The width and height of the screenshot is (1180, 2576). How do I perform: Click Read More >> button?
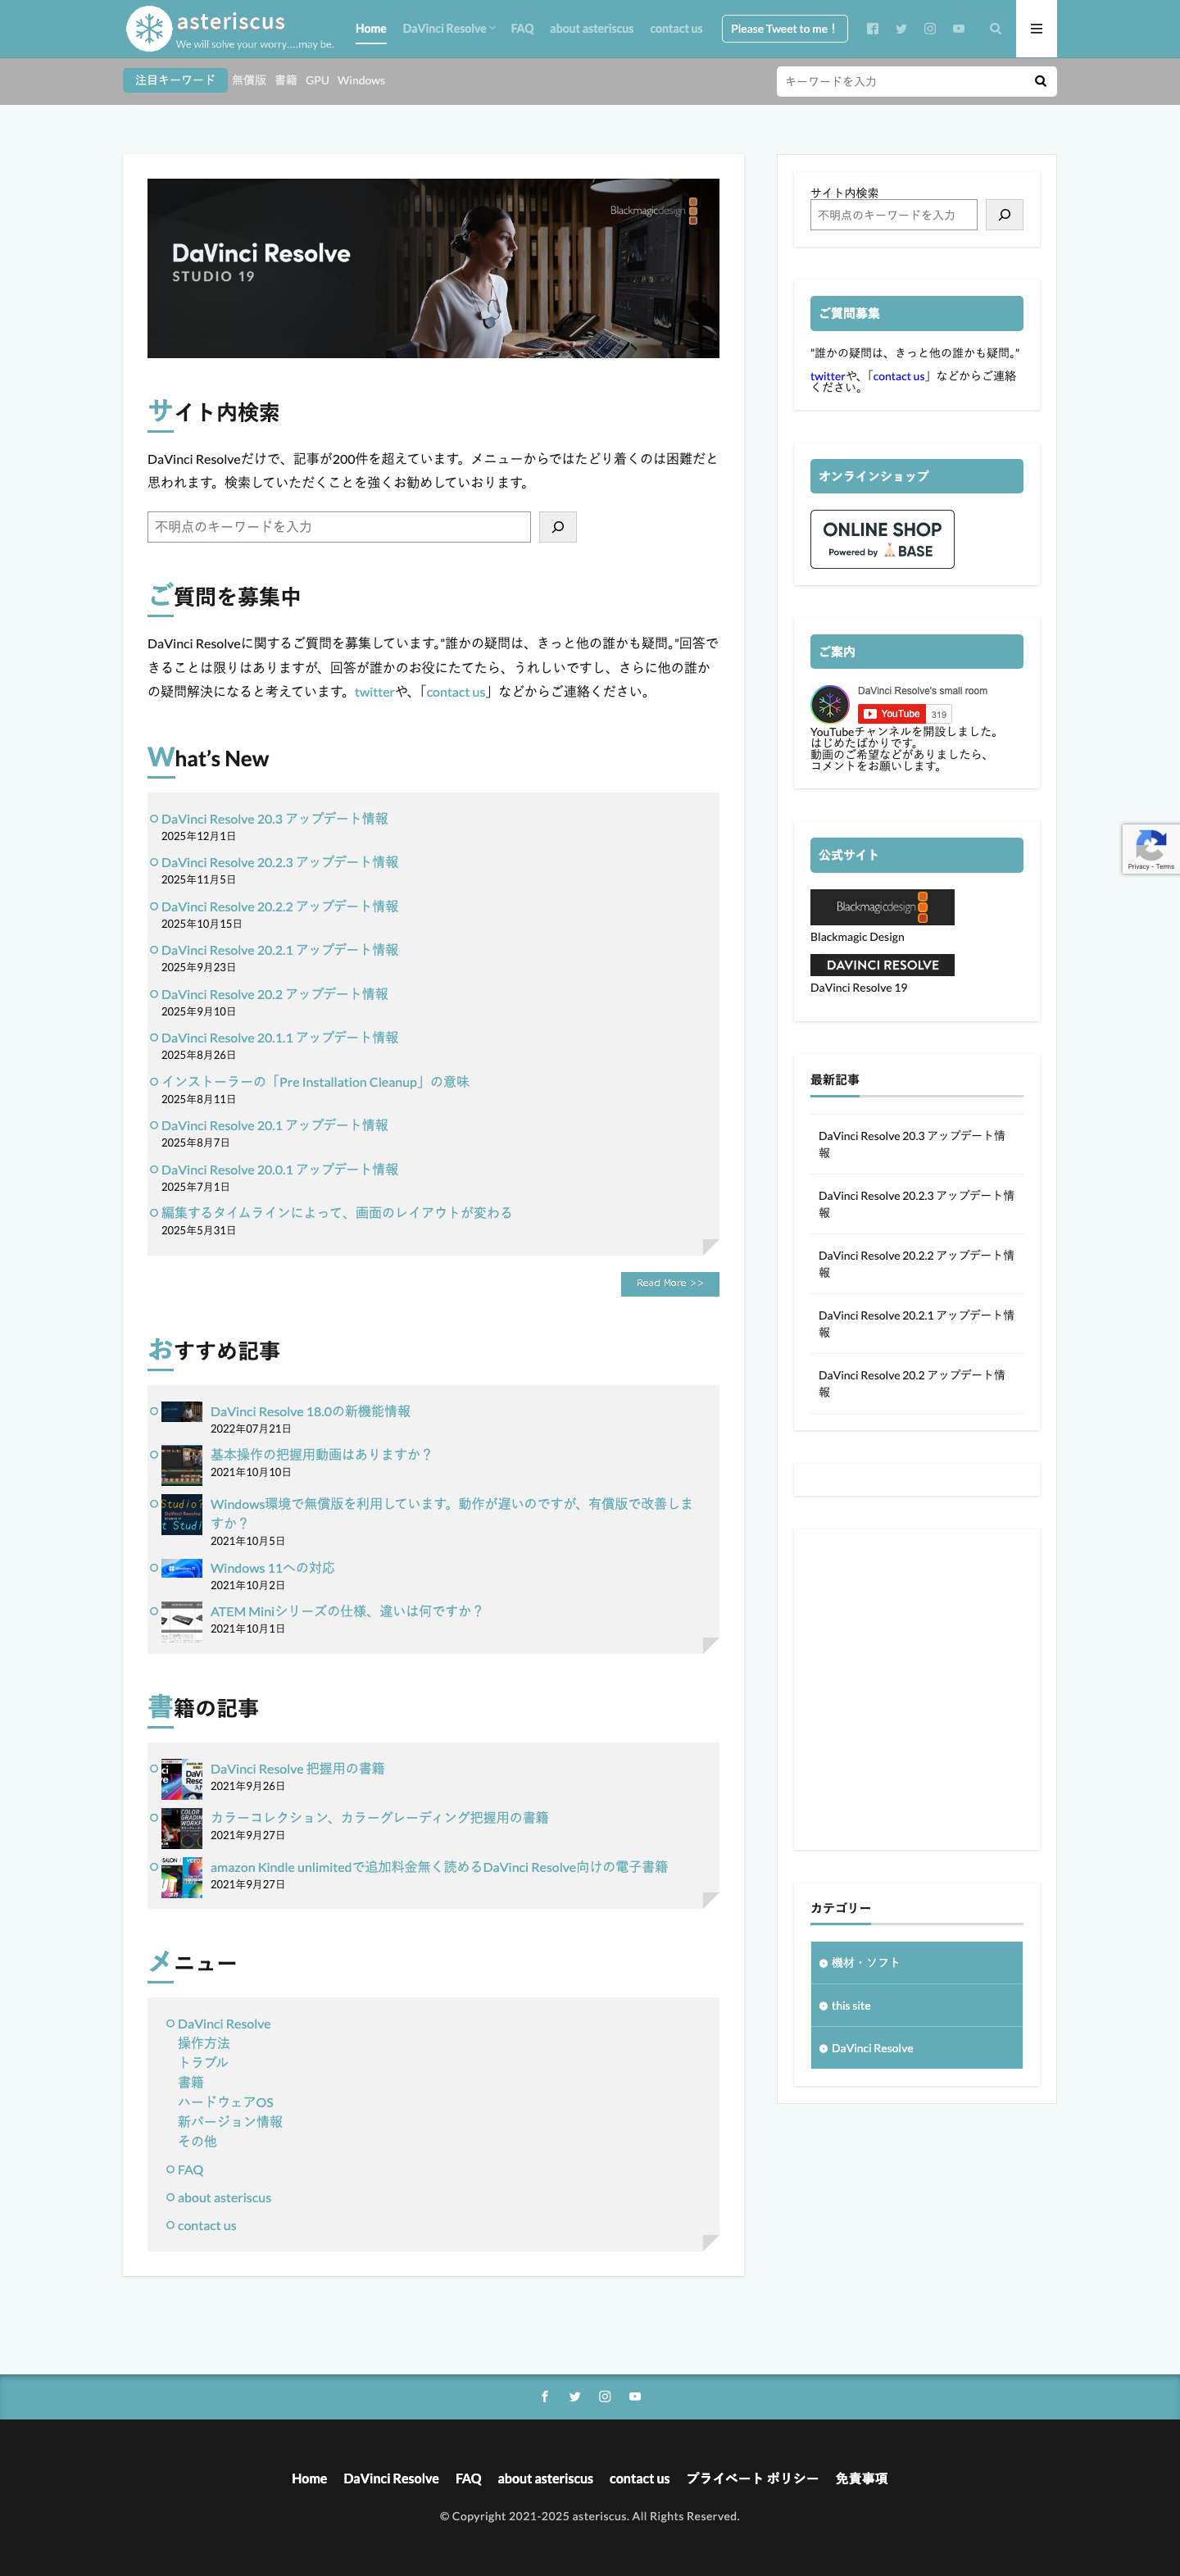click(x=670, y=1283)
